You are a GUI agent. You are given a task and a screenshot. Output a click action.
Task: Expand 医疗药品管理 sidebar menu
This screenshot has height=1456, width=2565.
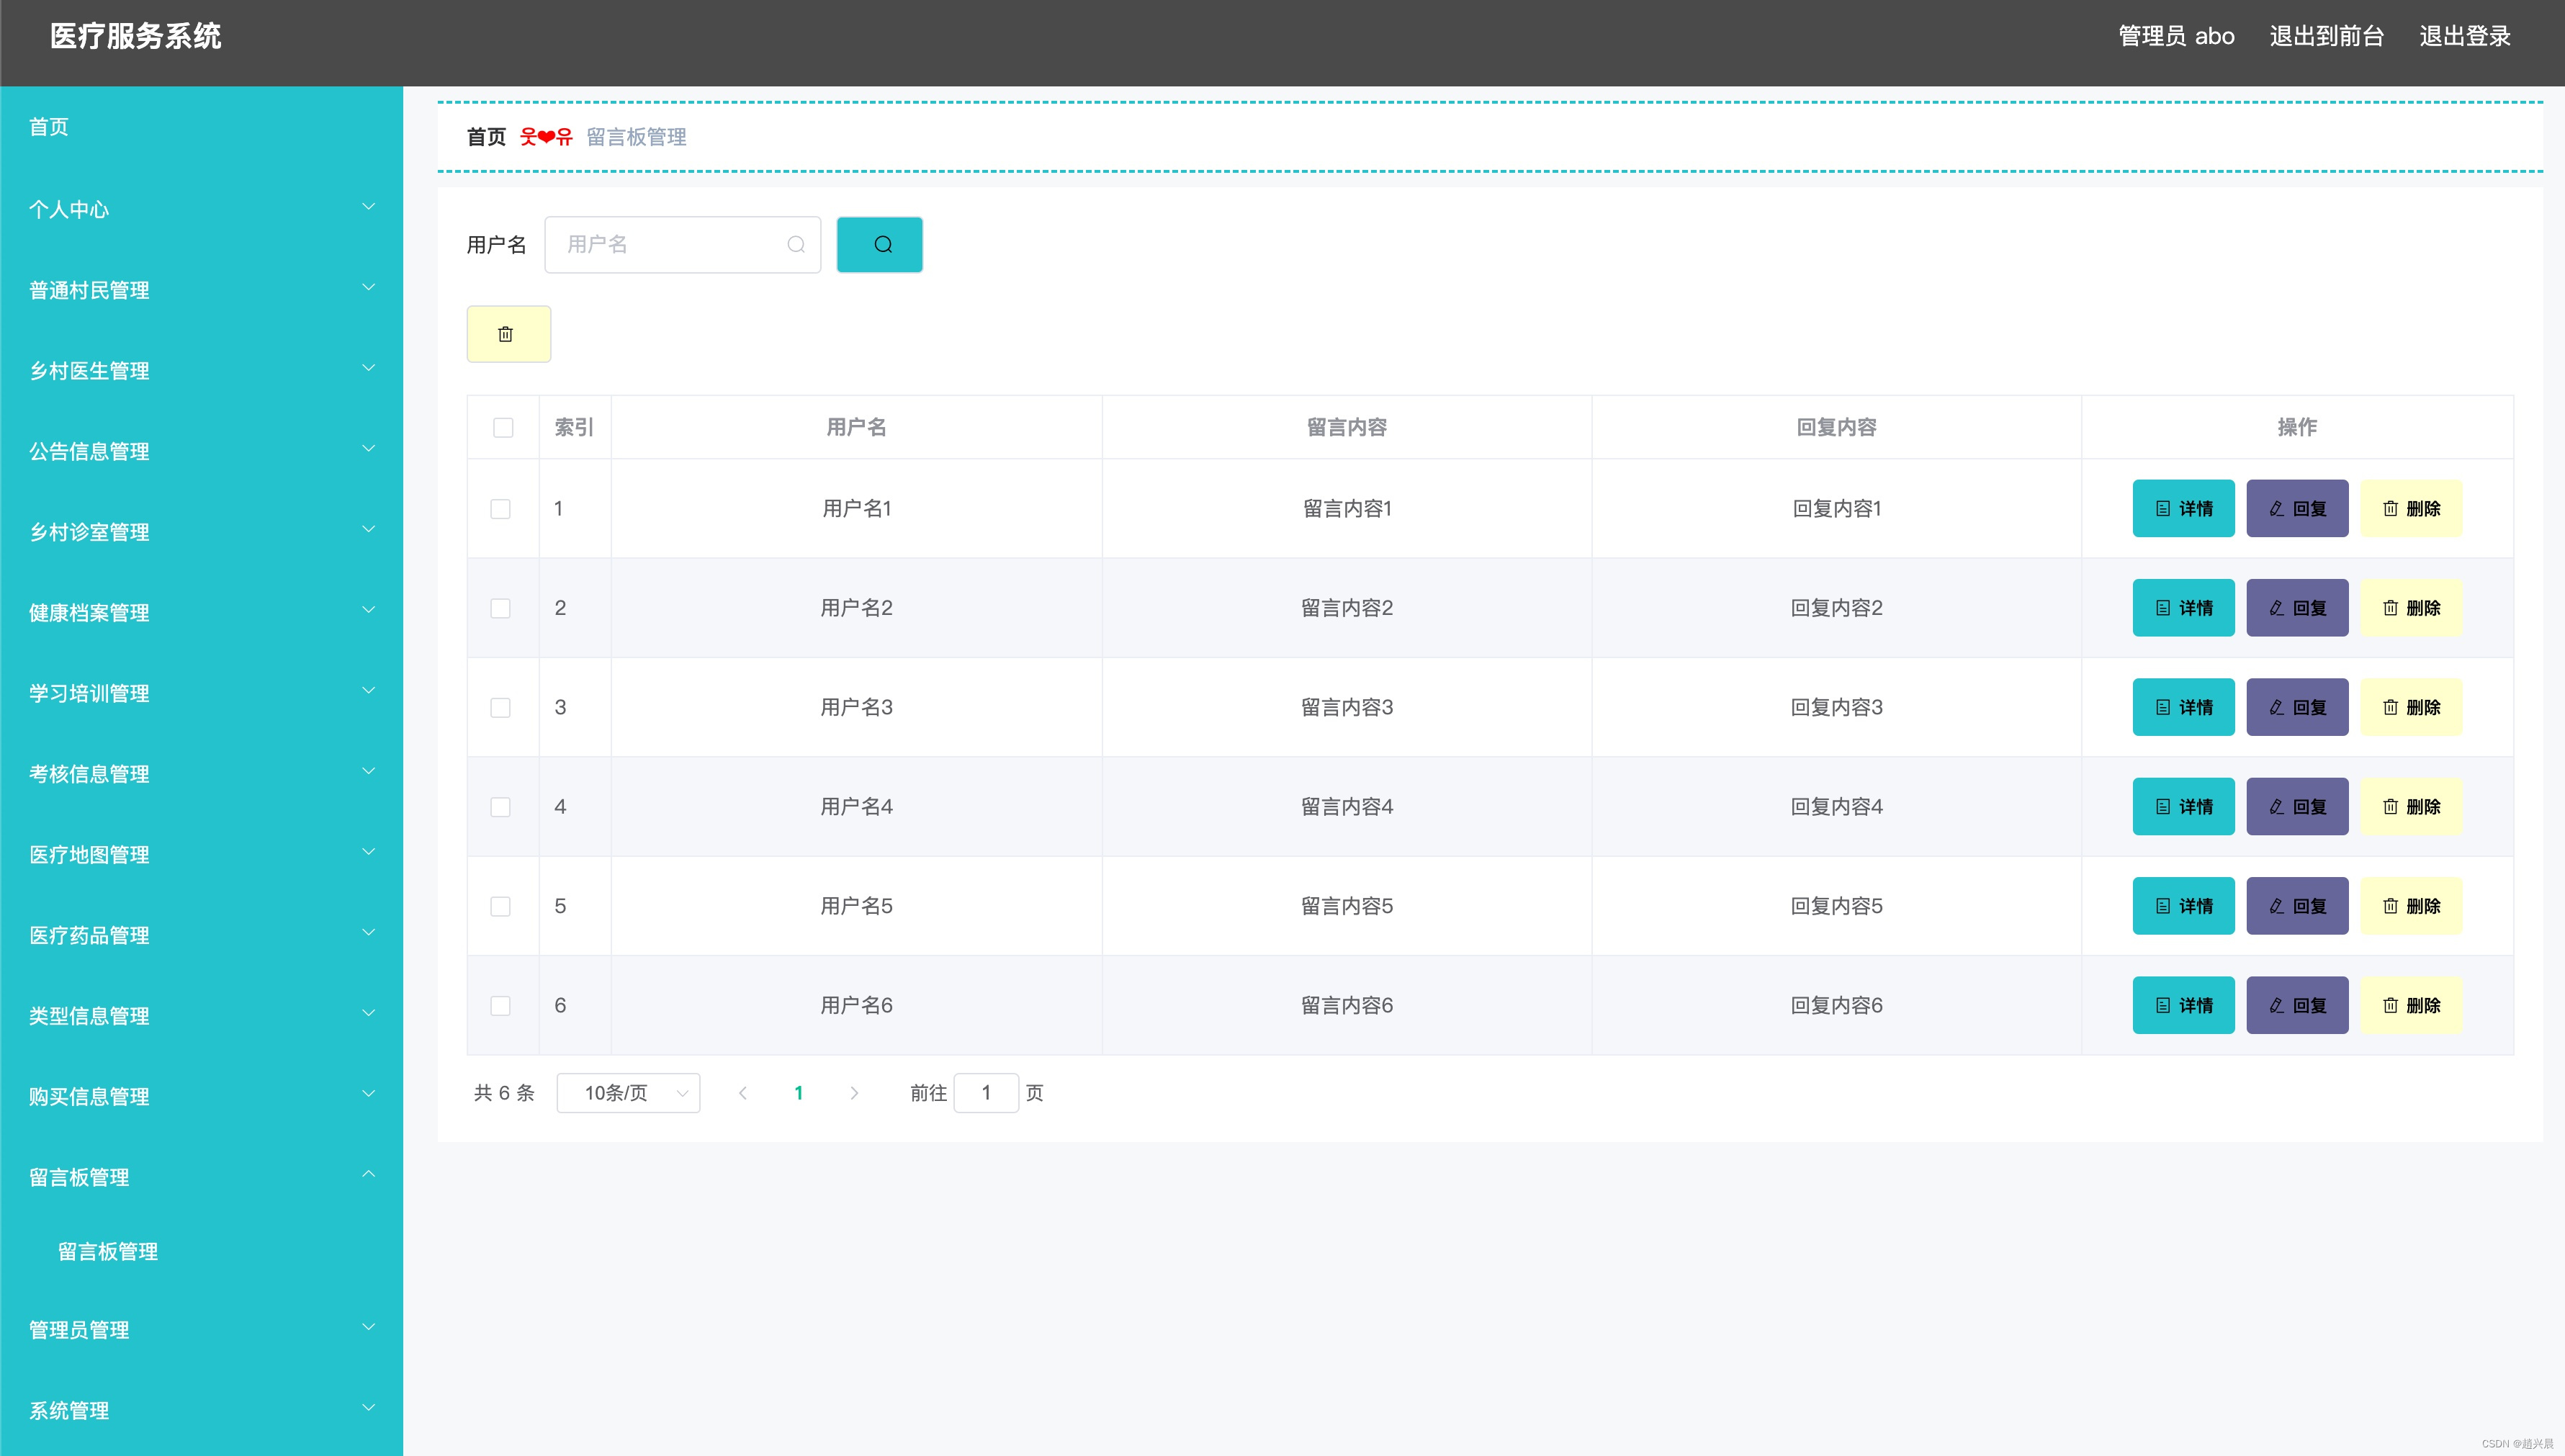point(201,935)
